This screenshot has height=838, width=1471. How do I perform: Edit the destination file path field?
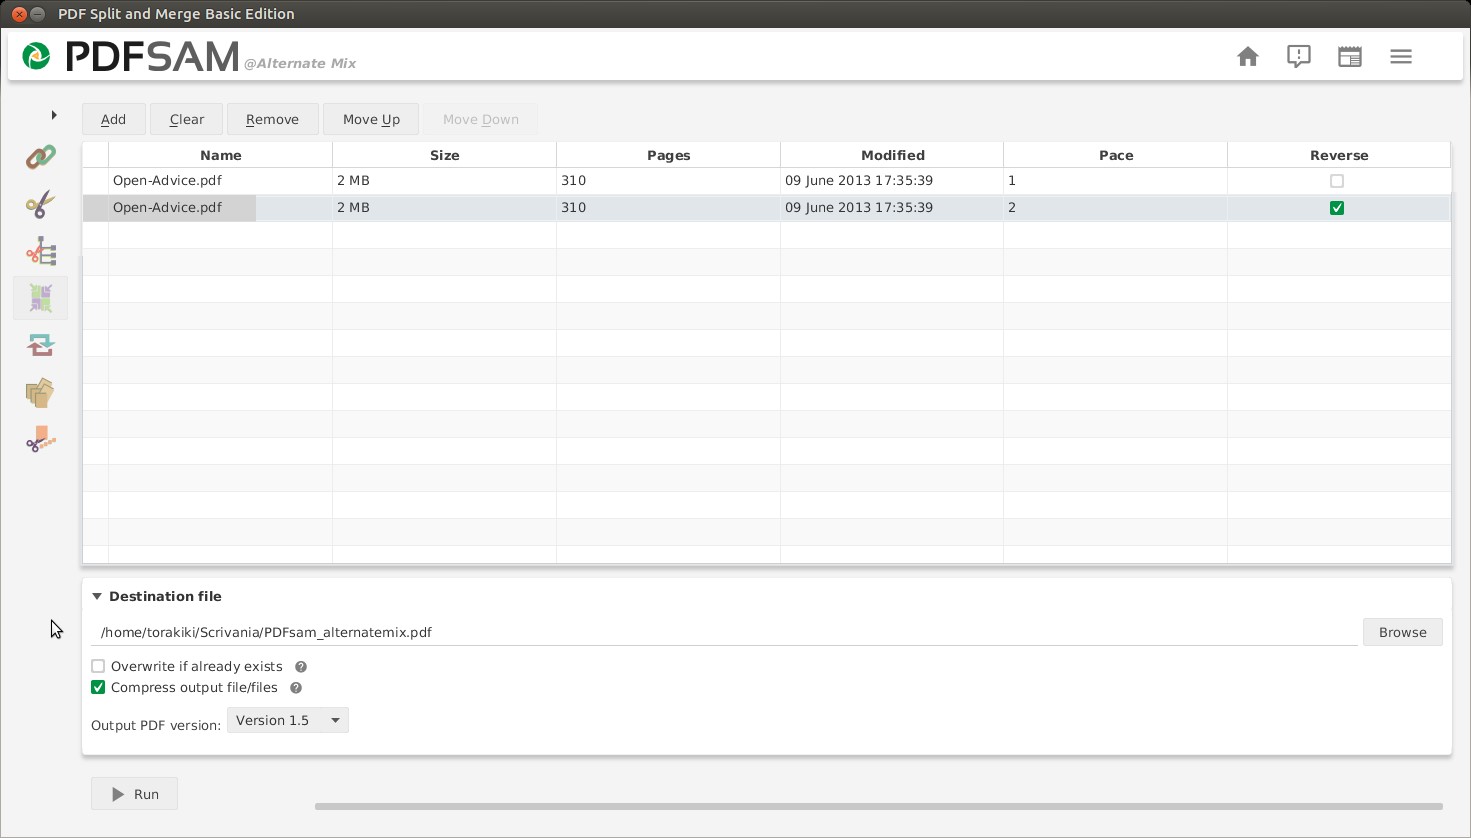(x=726, y=632)
